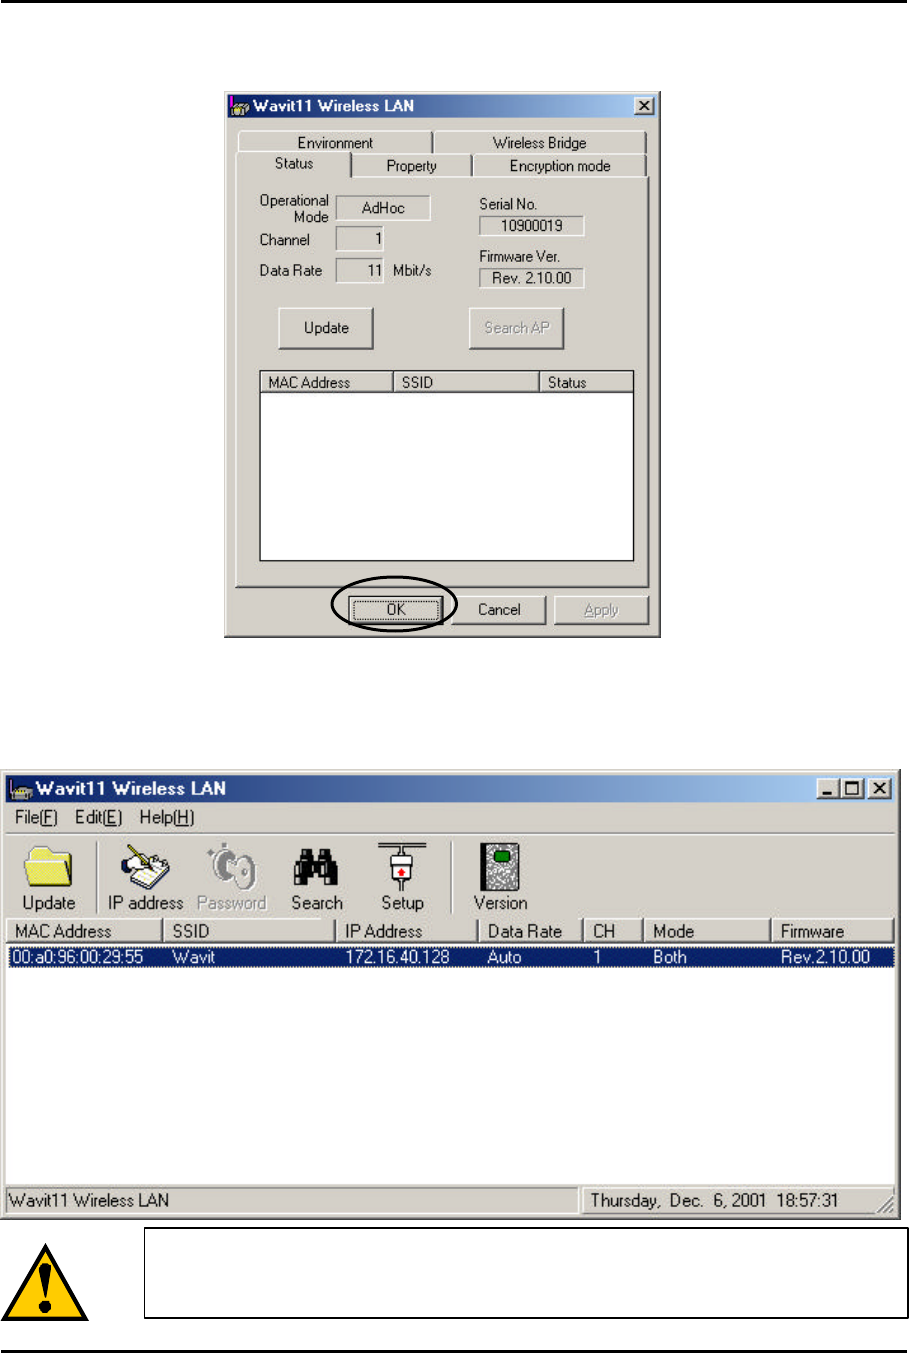Sort main list by IP Address column
The image size is (909, 1353).
[x=406, y=931]
